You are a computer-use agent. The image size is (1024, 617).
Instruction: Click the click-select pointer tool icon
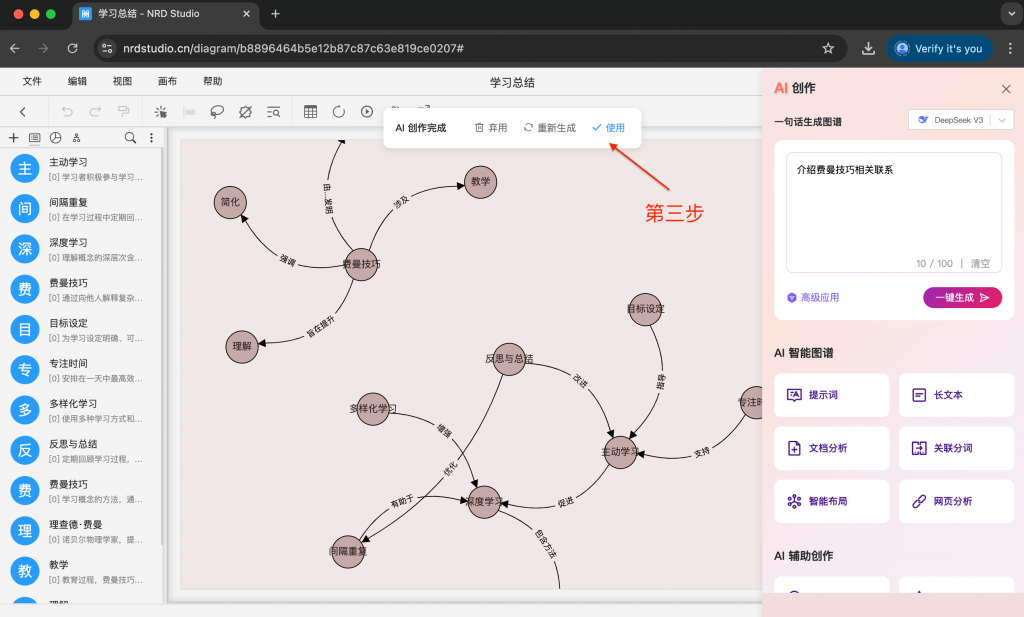tap(160, 112)
